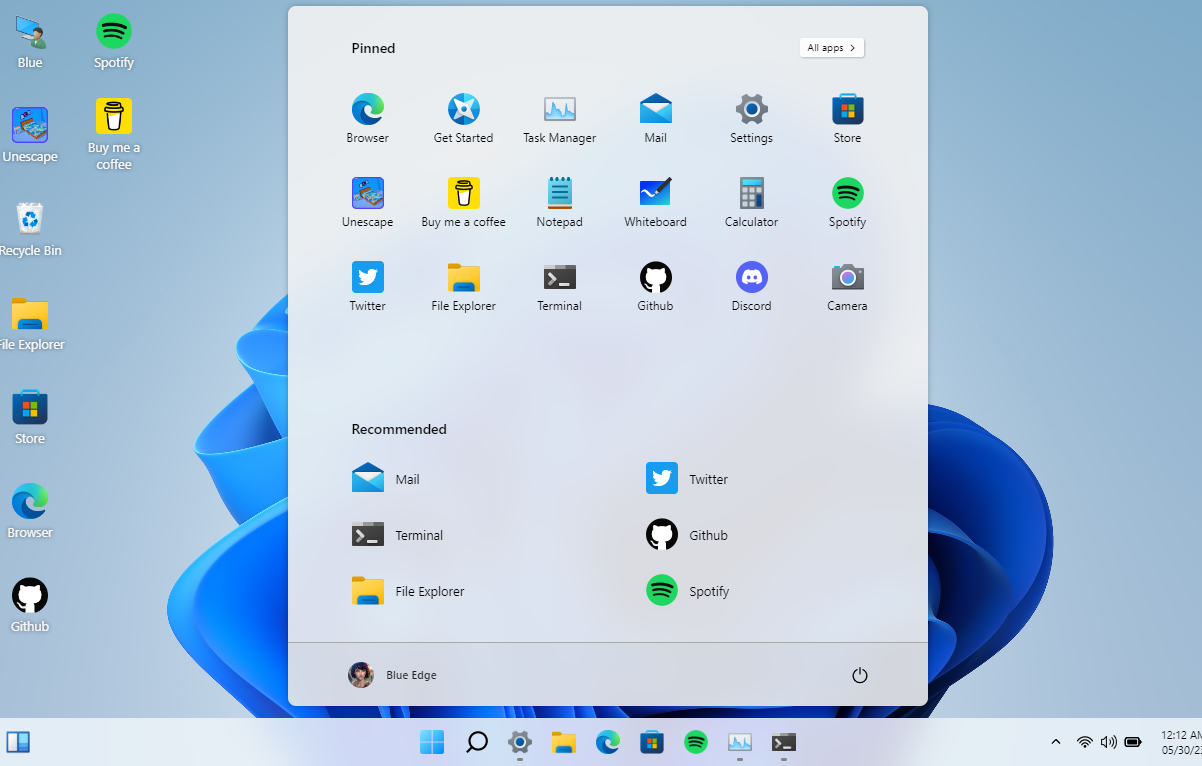
Task: Open Task Manager from pinned apps
Action: 559,118
